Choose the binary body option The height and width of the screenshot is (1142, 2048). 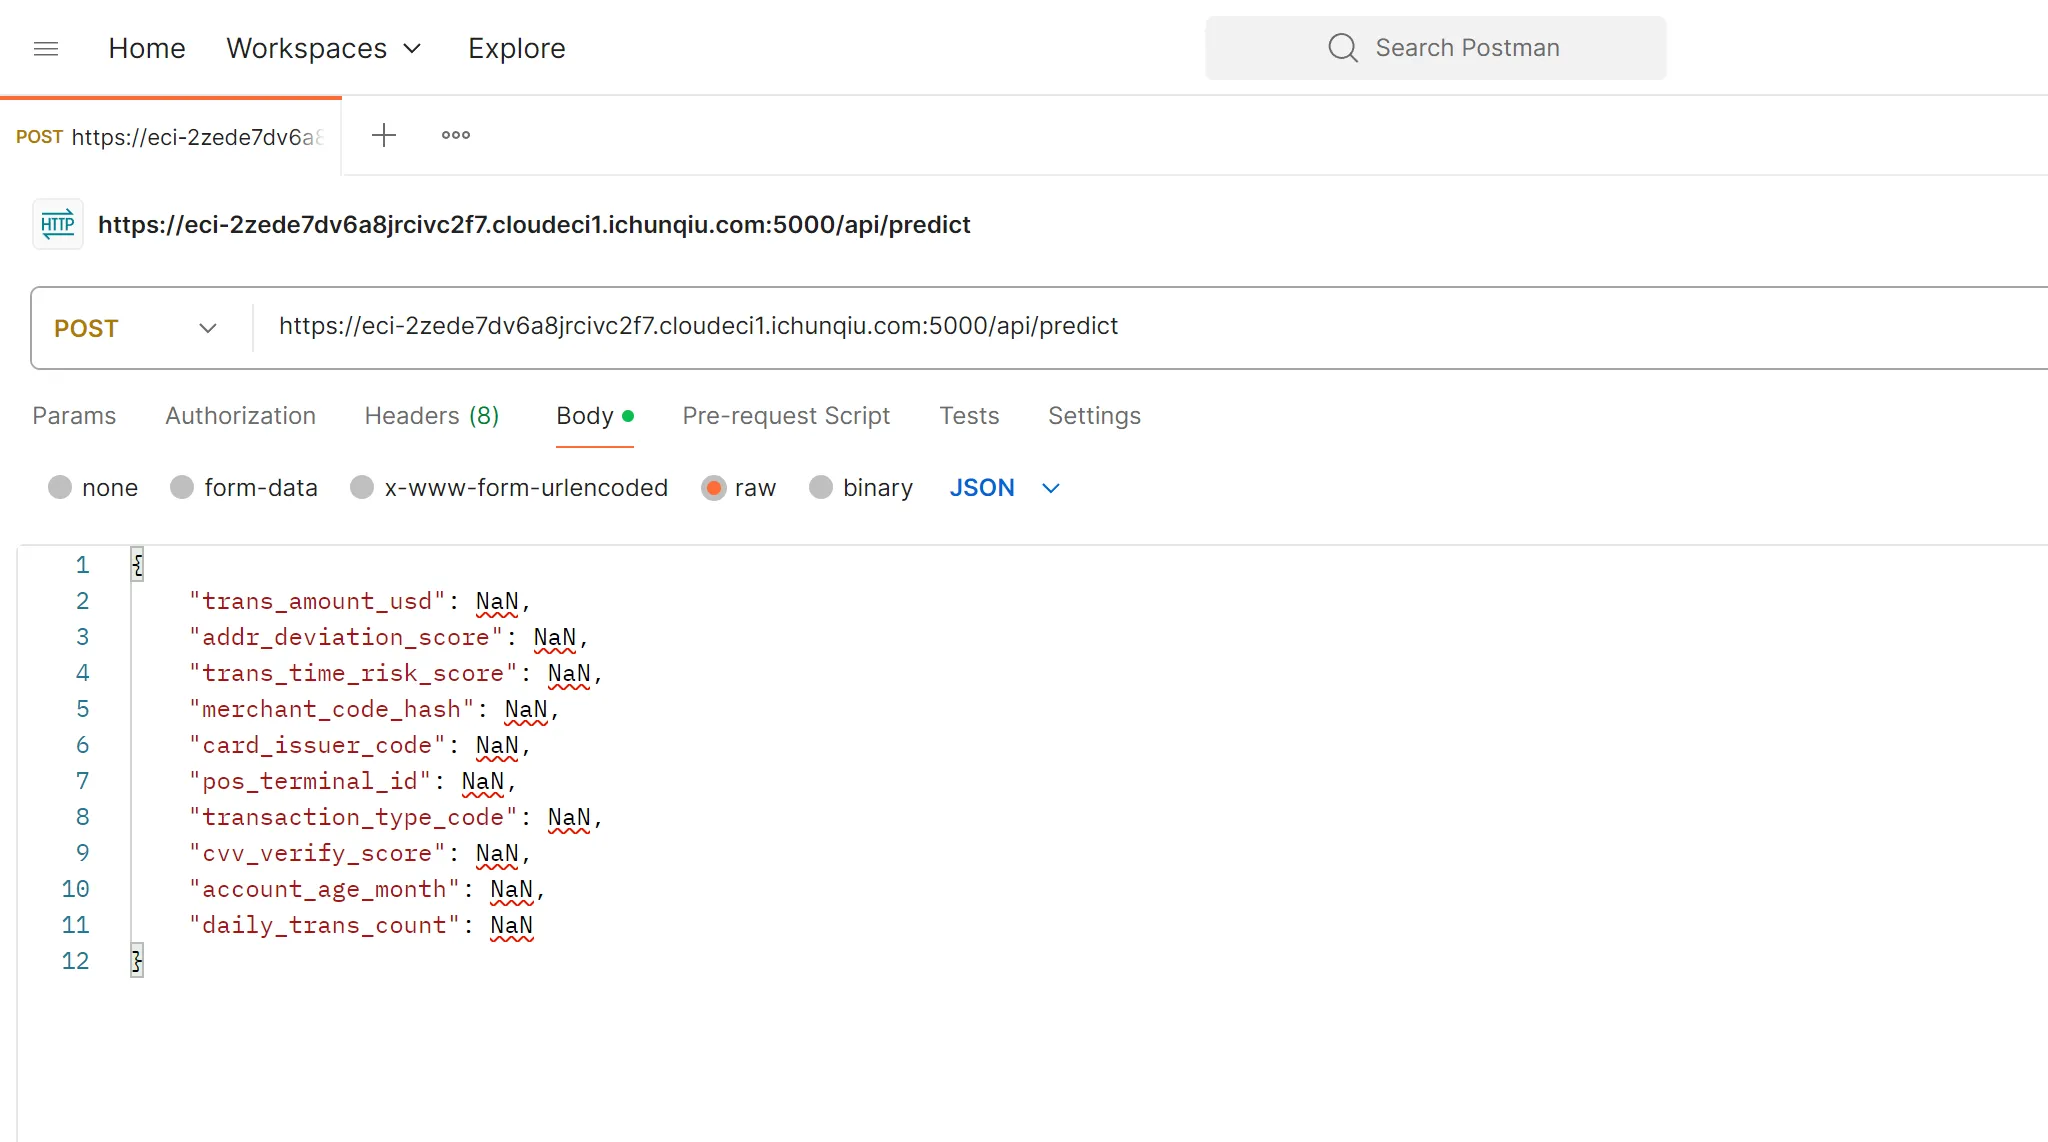pos(821,487)
